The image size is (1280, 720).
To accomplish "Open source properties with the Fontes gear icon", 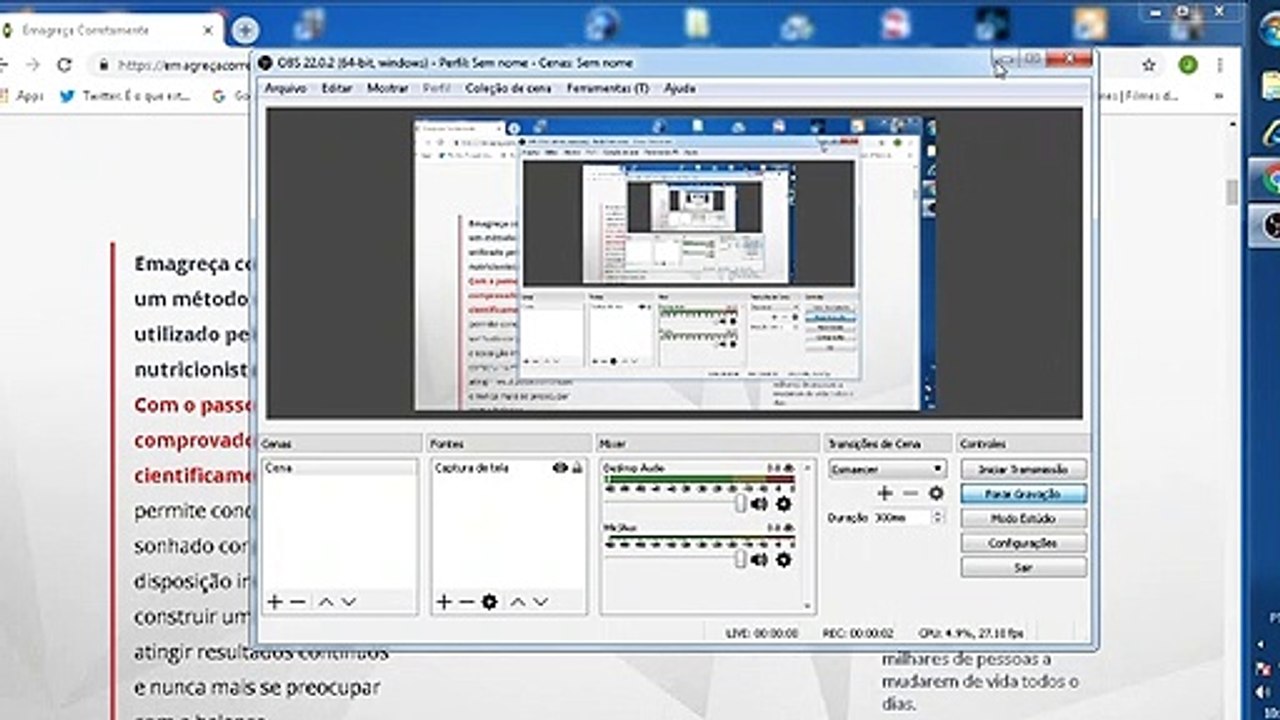I will (x=489, y=602).
